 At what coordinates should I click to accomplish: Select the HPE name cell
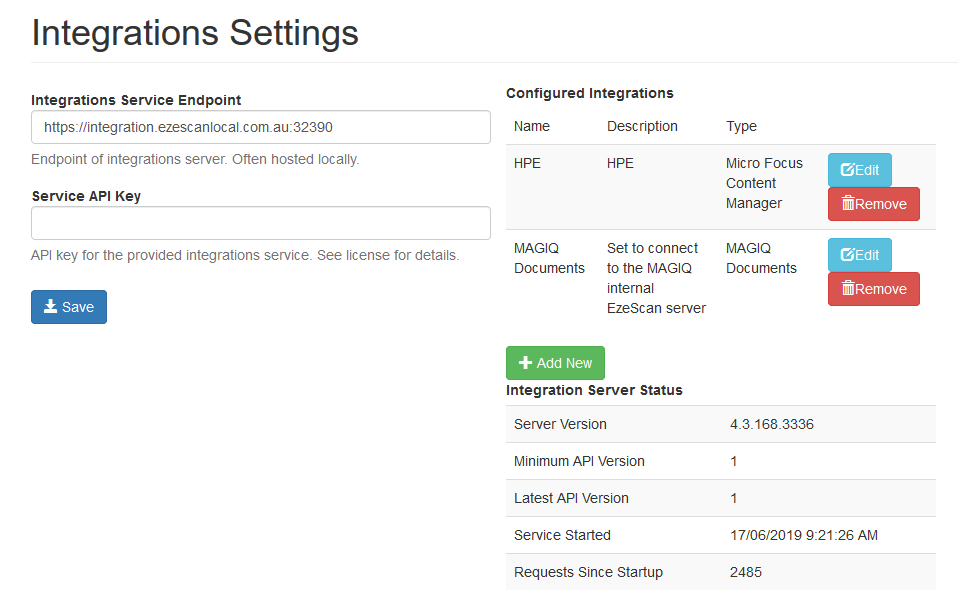click(527, 163)
